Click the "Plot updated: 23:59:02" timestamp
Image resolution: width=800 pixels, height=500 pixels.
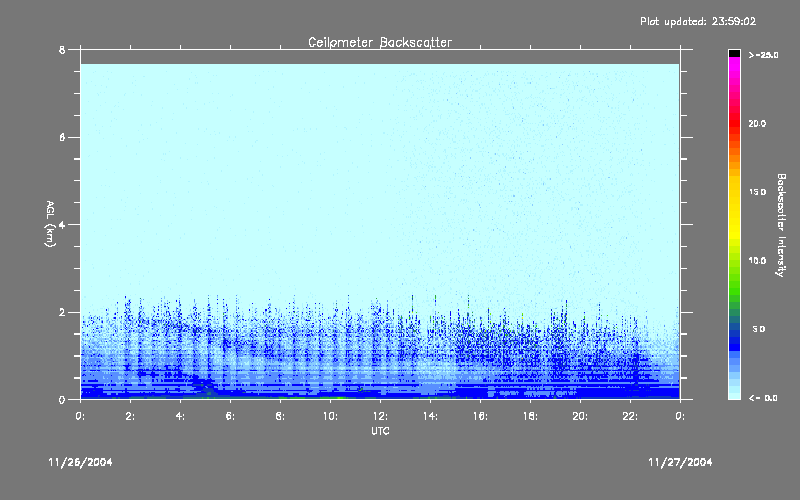pyautogui.click(x=698, y=21)
